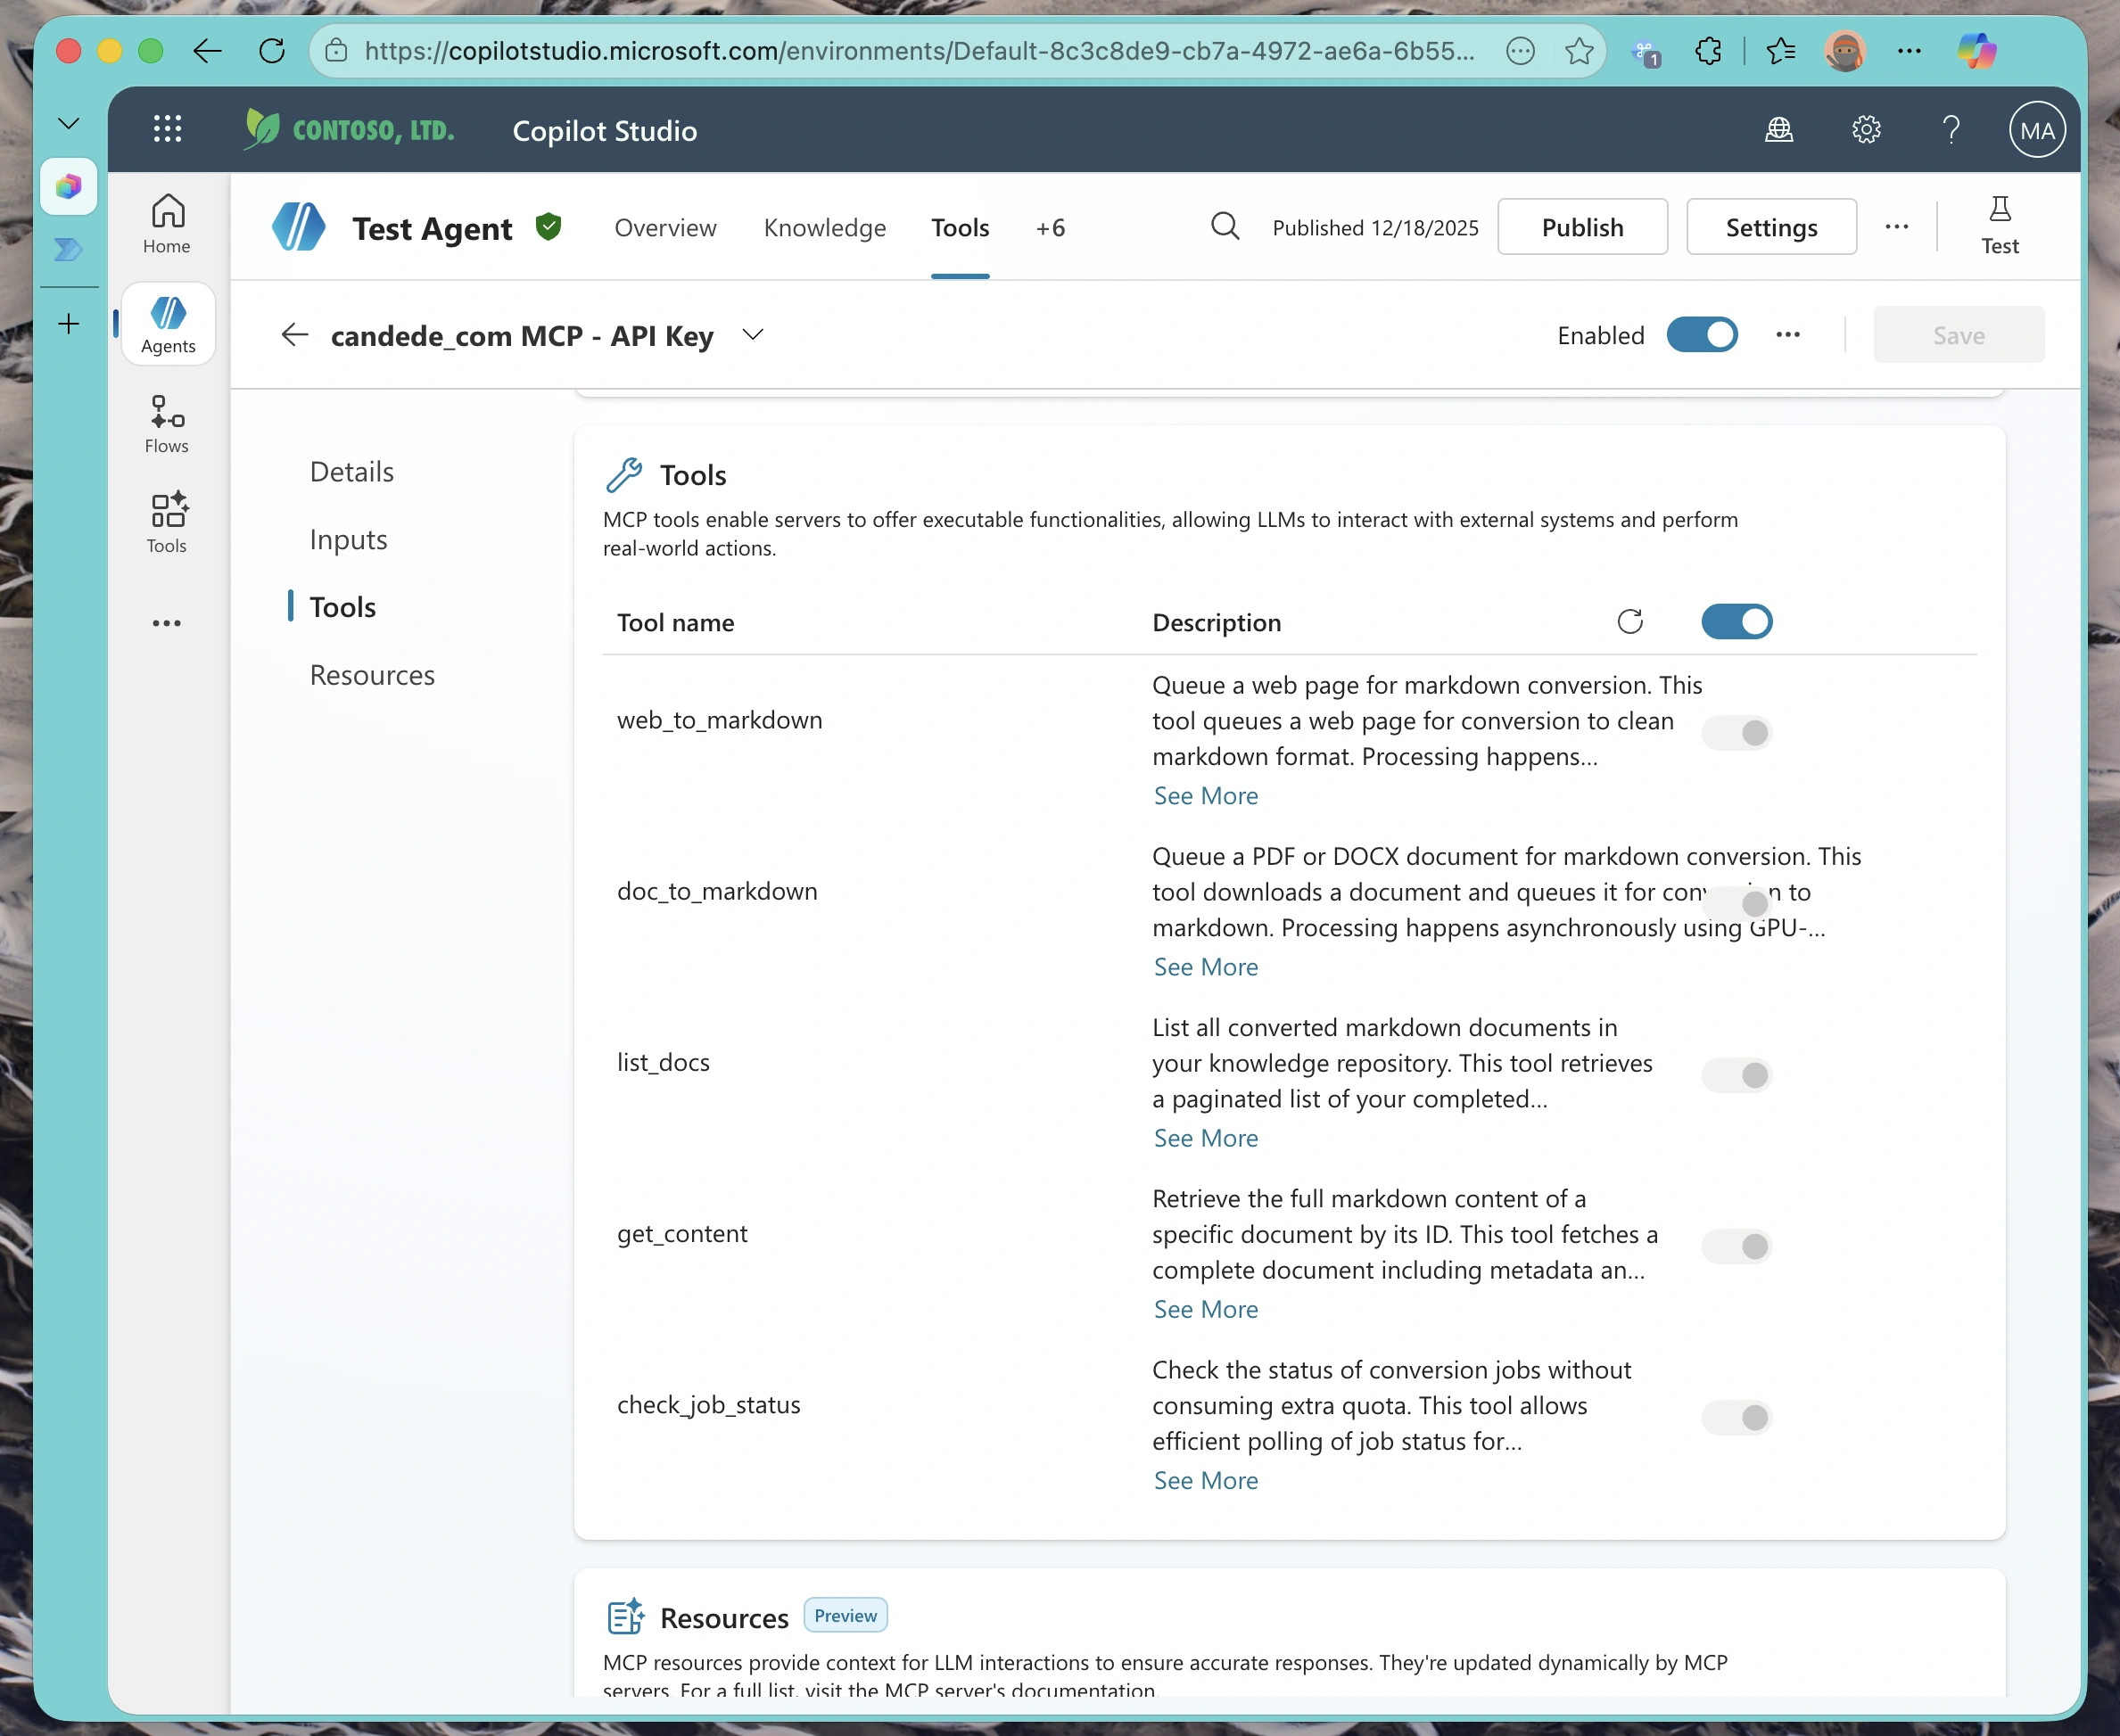Select Agents in the left sidebar
Screen dimensions: 2120x1736
(167, 323)
